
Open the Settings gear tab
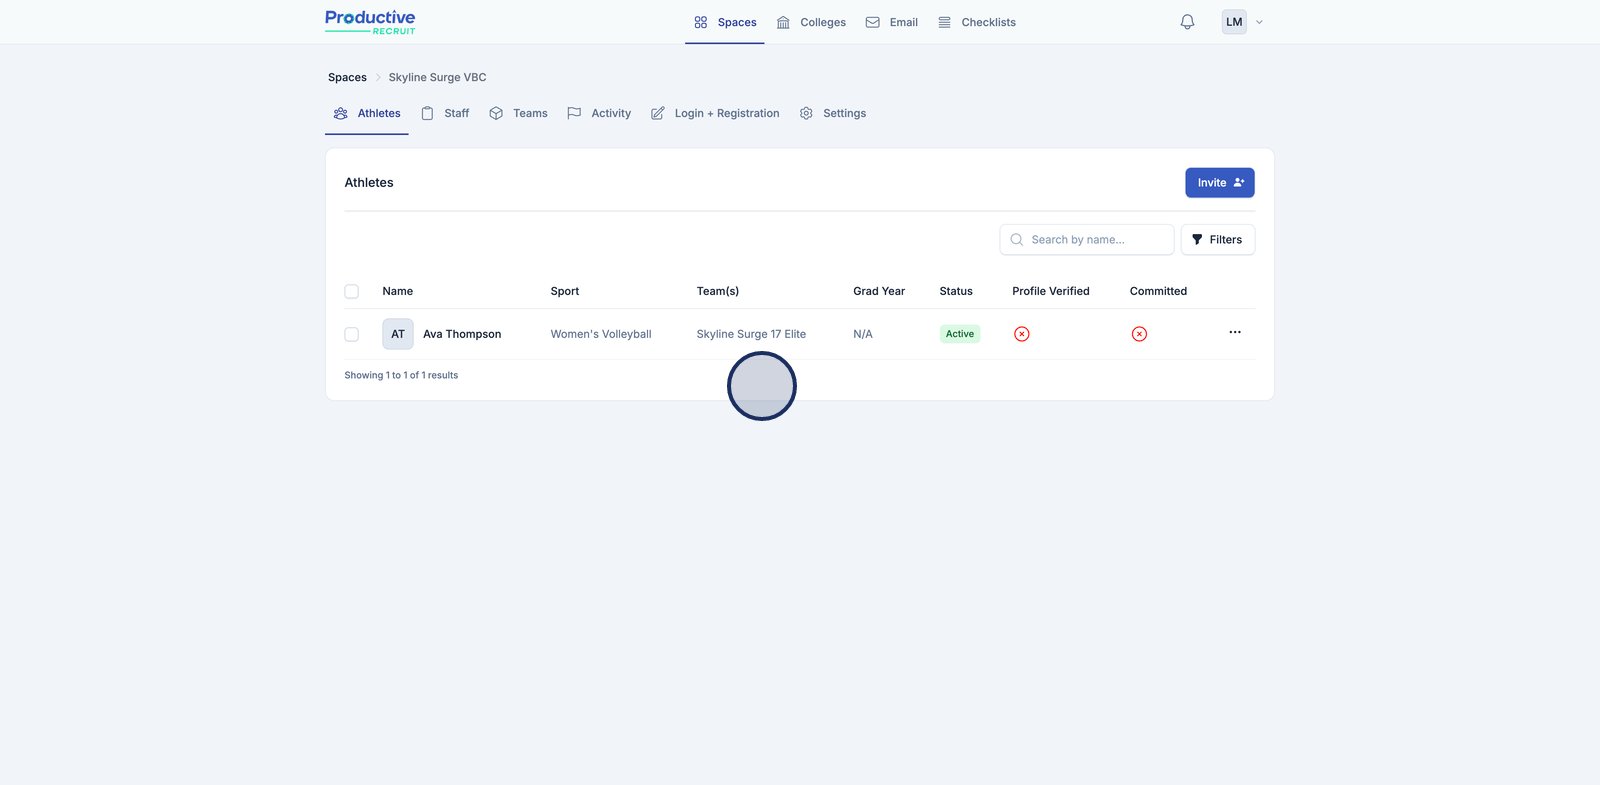coord(833,113)
